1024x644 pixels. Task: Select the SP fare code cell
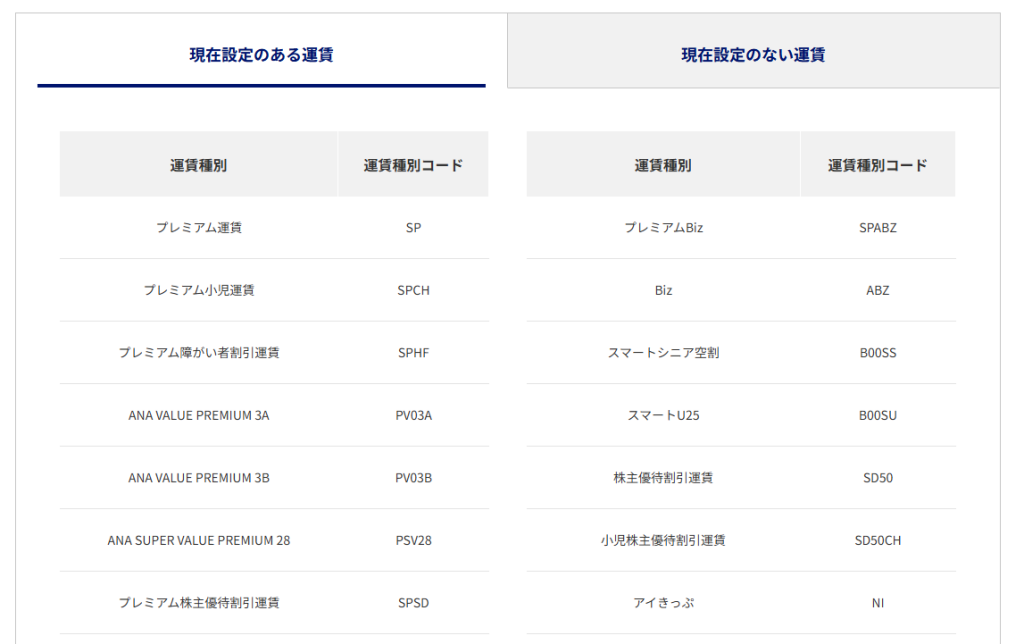coord(413,228)
